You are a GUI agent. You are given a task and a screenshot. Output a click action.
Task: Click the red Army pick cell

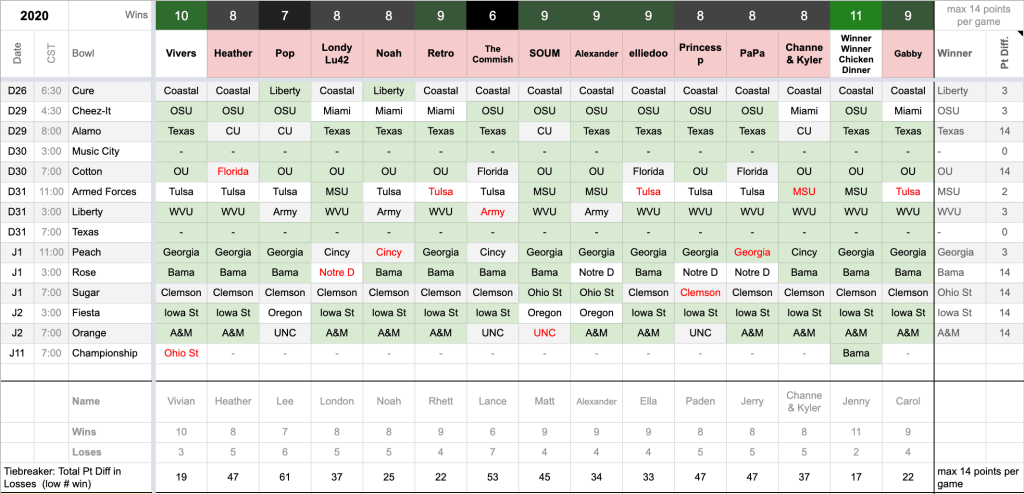[492, 212]
